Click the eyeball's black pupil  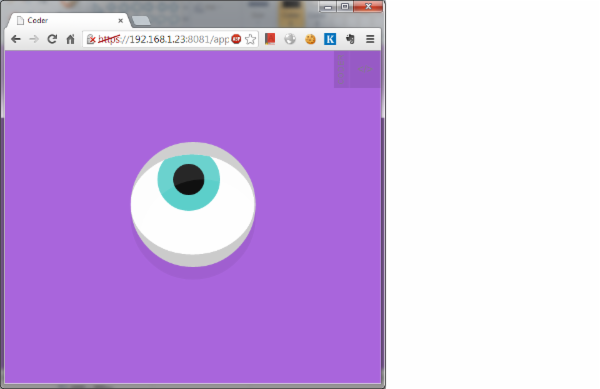189,179
